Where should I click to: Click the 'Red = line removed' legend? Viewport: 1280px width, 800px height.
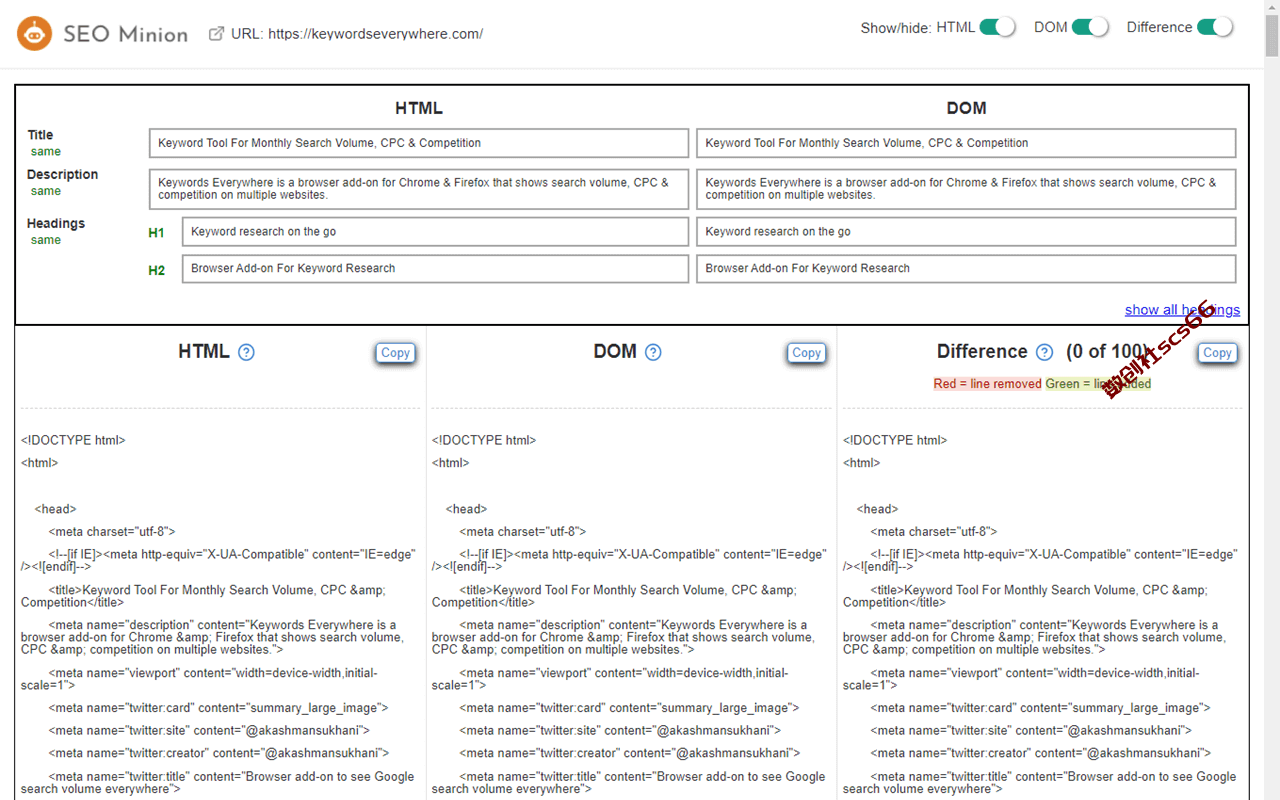point(988,384)
